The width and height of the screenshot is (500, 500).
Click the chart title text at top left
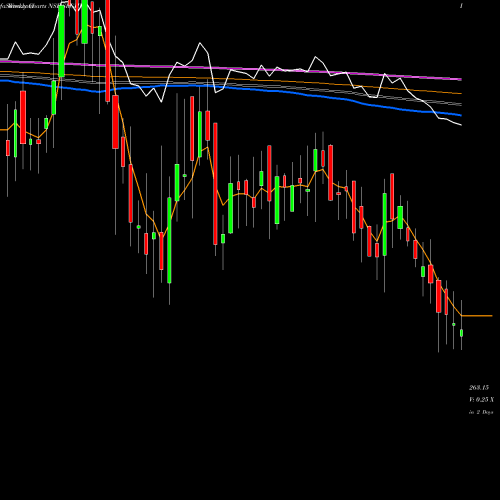[x=38, y=6]
